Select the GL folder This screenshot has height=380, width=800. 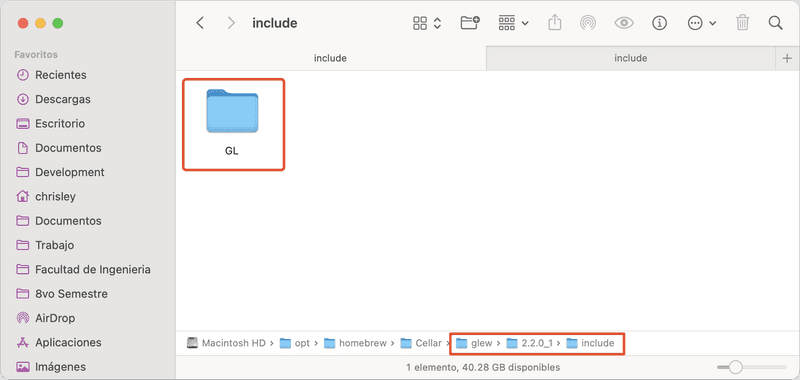point(232,123)
